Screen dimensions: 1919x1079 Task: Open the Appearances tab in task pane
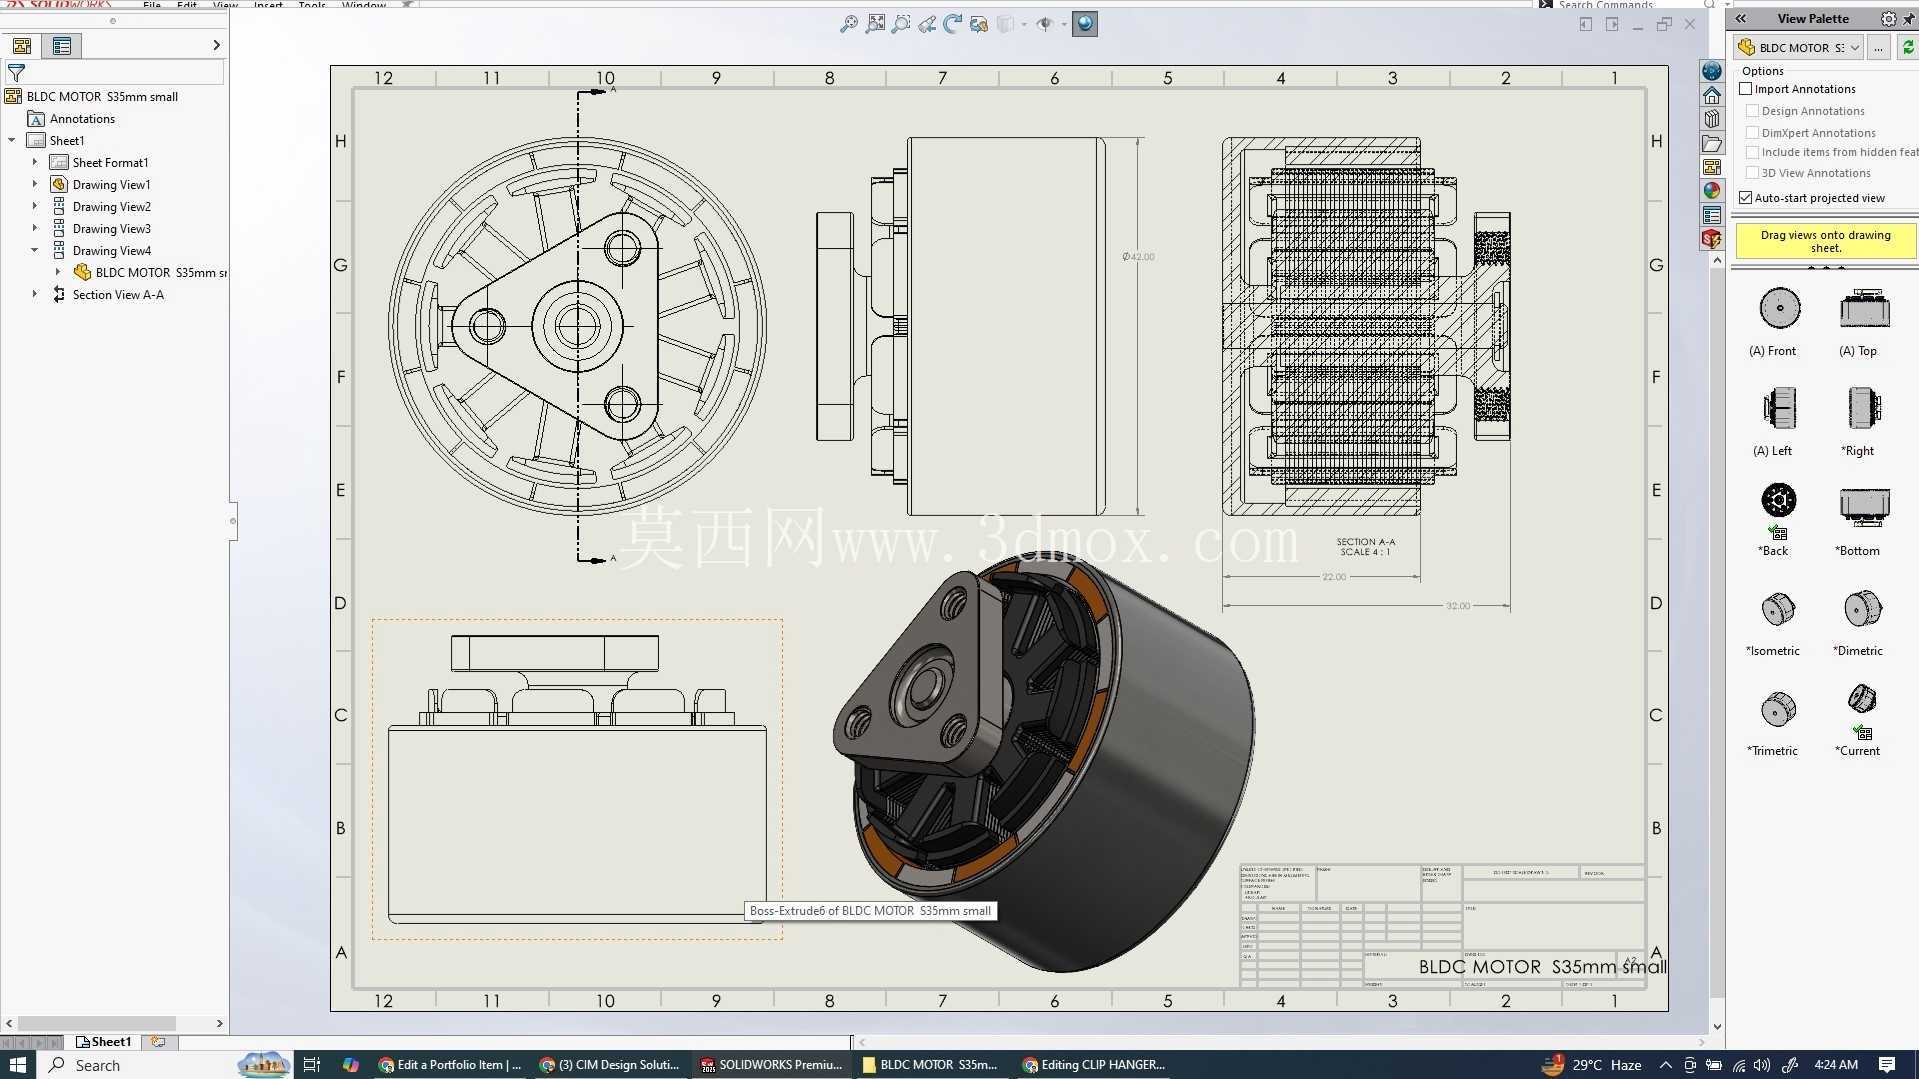[1712, 191]
